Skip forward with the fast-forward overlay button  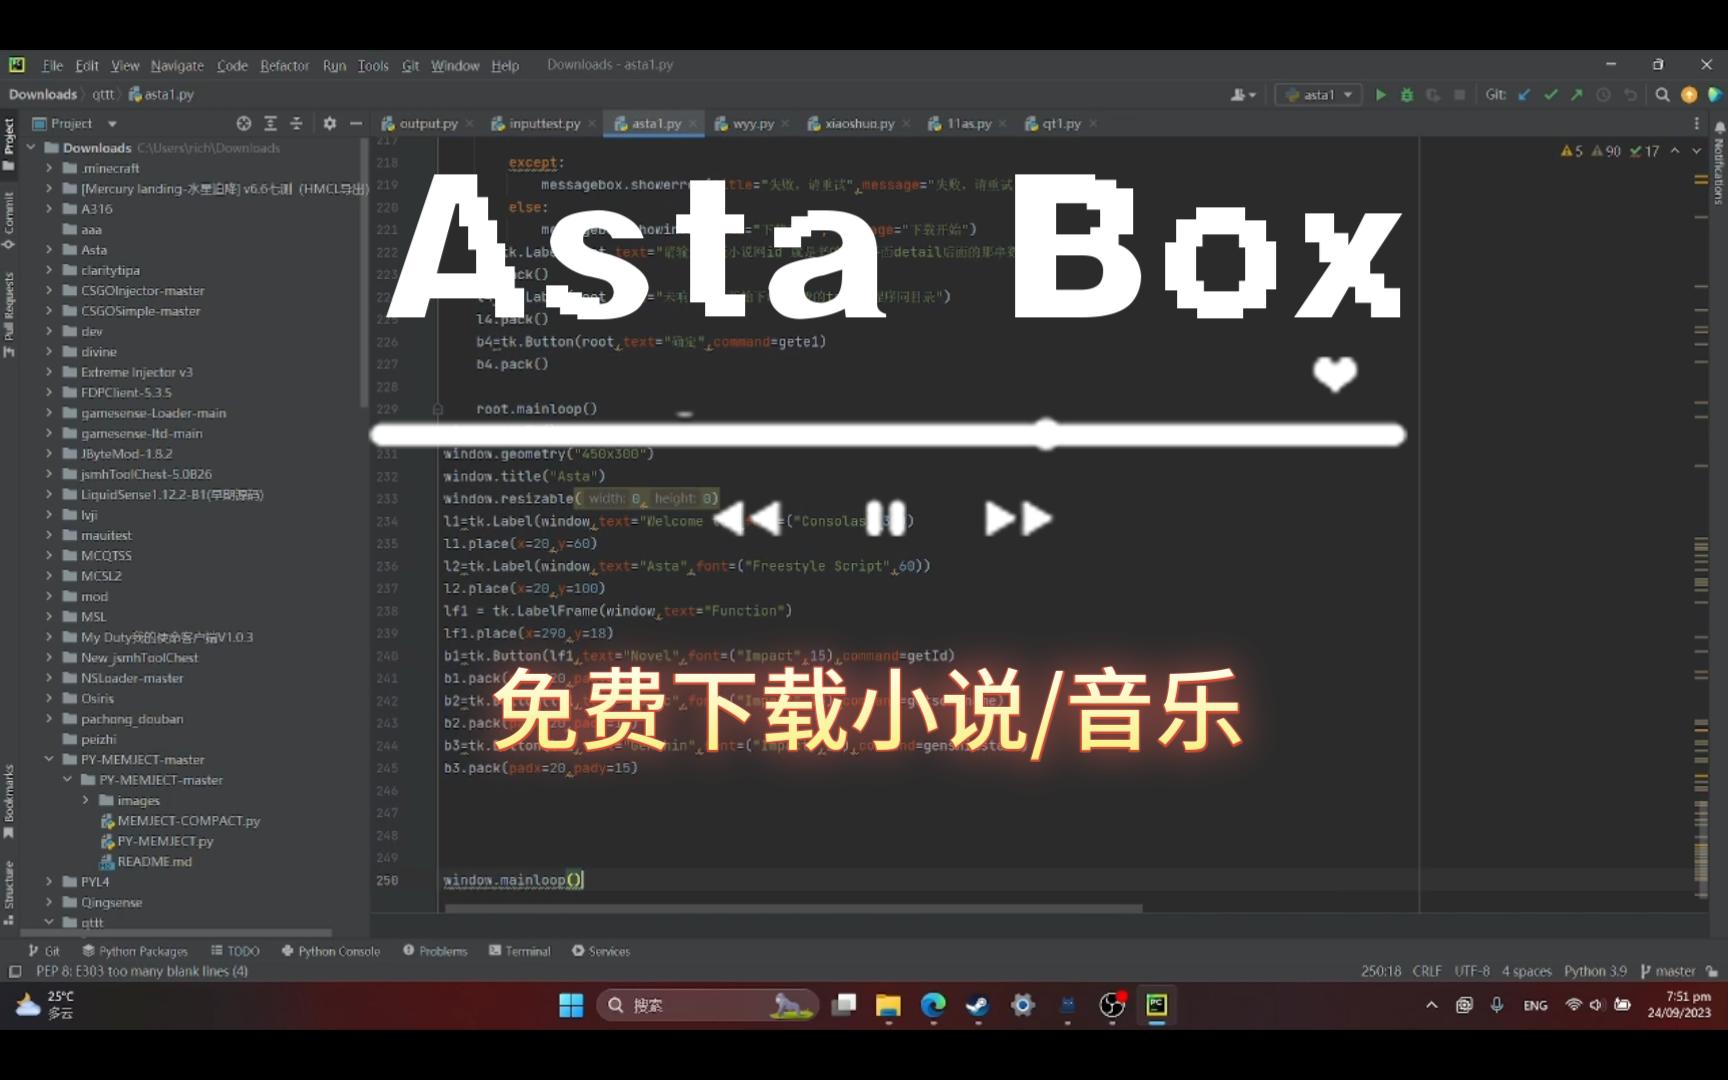click(1018, 518)
